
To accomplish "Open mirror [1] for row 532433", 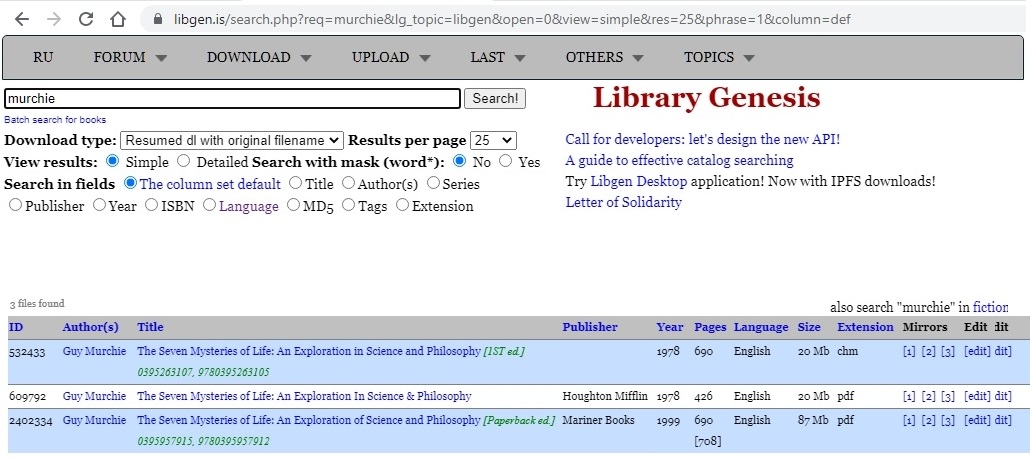I will click(x=909, y=352).
